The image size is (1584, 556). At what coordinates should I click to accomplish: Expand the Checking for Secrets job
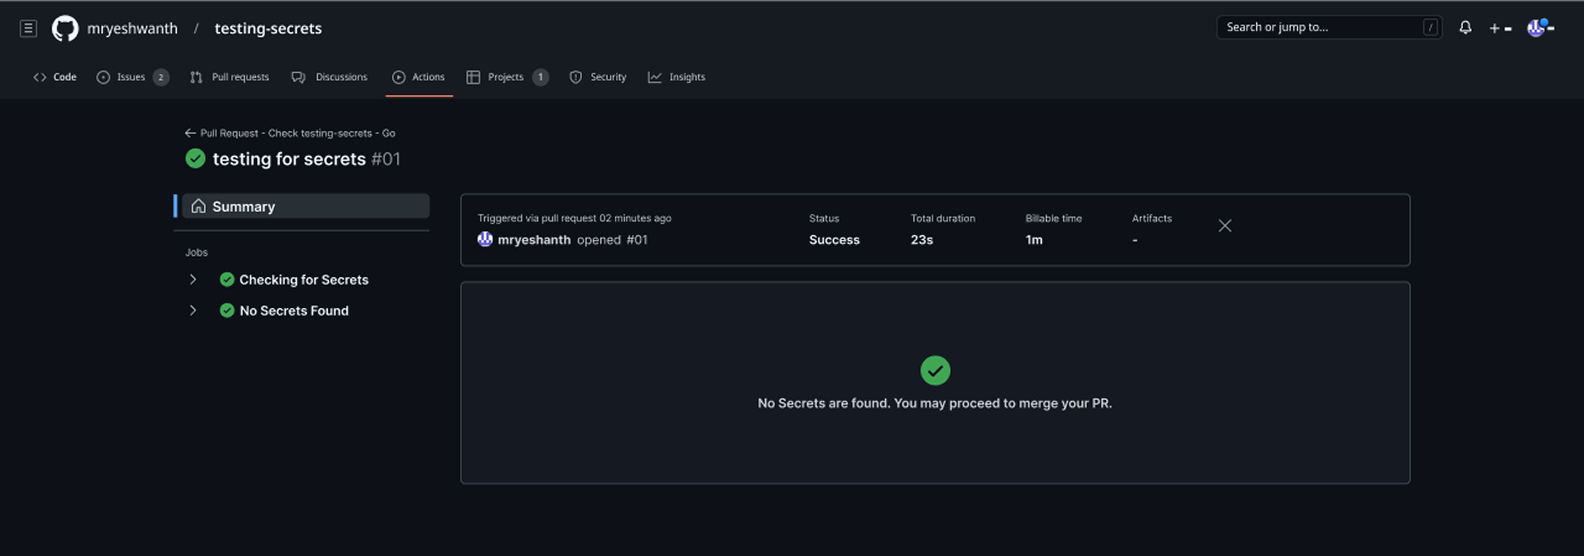click(193, 280)
